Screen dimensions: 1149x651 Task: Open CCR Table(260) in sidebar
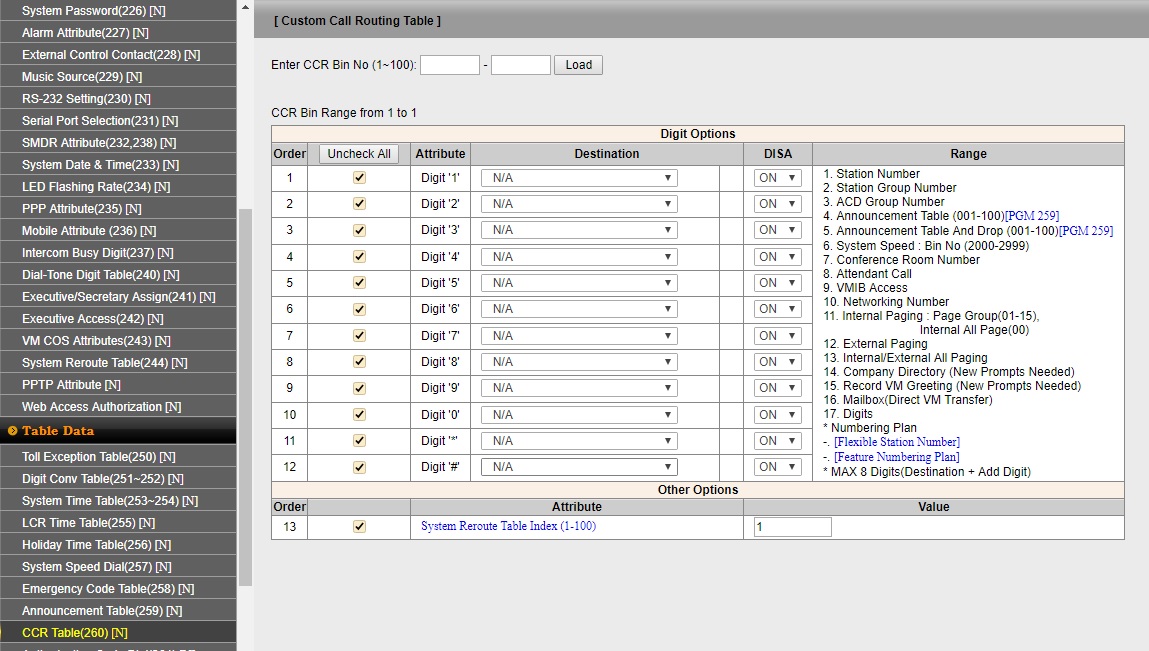click(x=75, y=633)
